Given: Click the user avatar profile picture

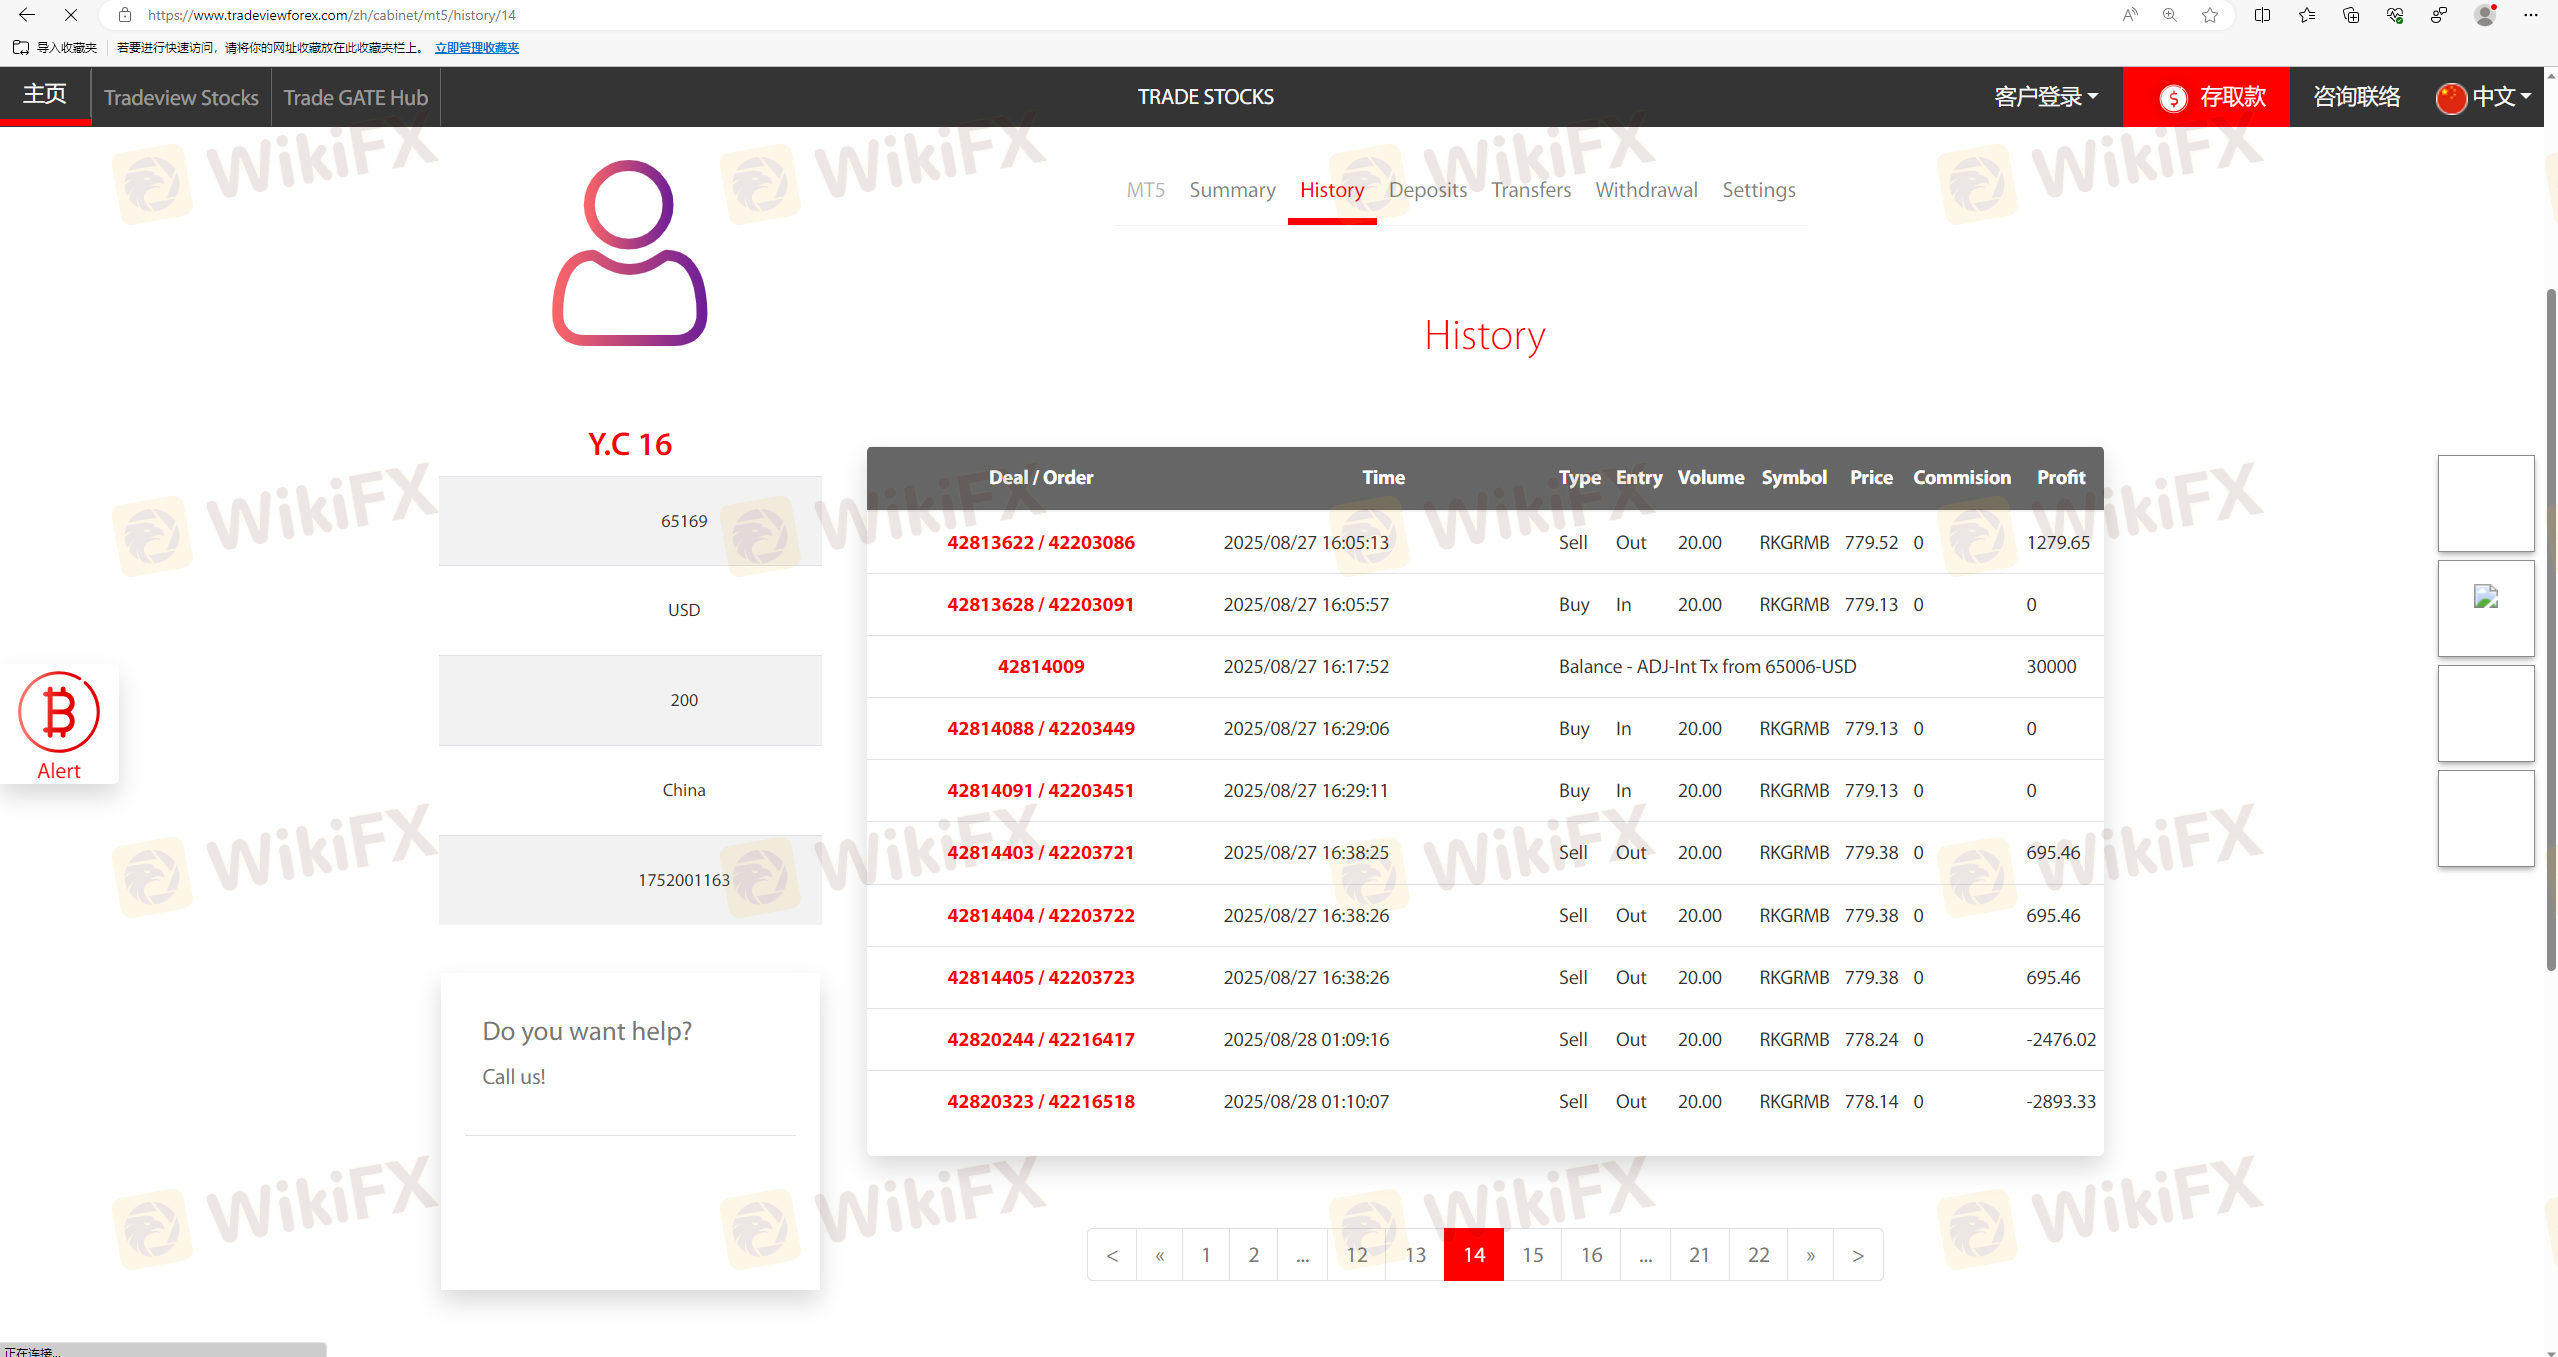Looking at the screenshot, I should click(629, 253).
